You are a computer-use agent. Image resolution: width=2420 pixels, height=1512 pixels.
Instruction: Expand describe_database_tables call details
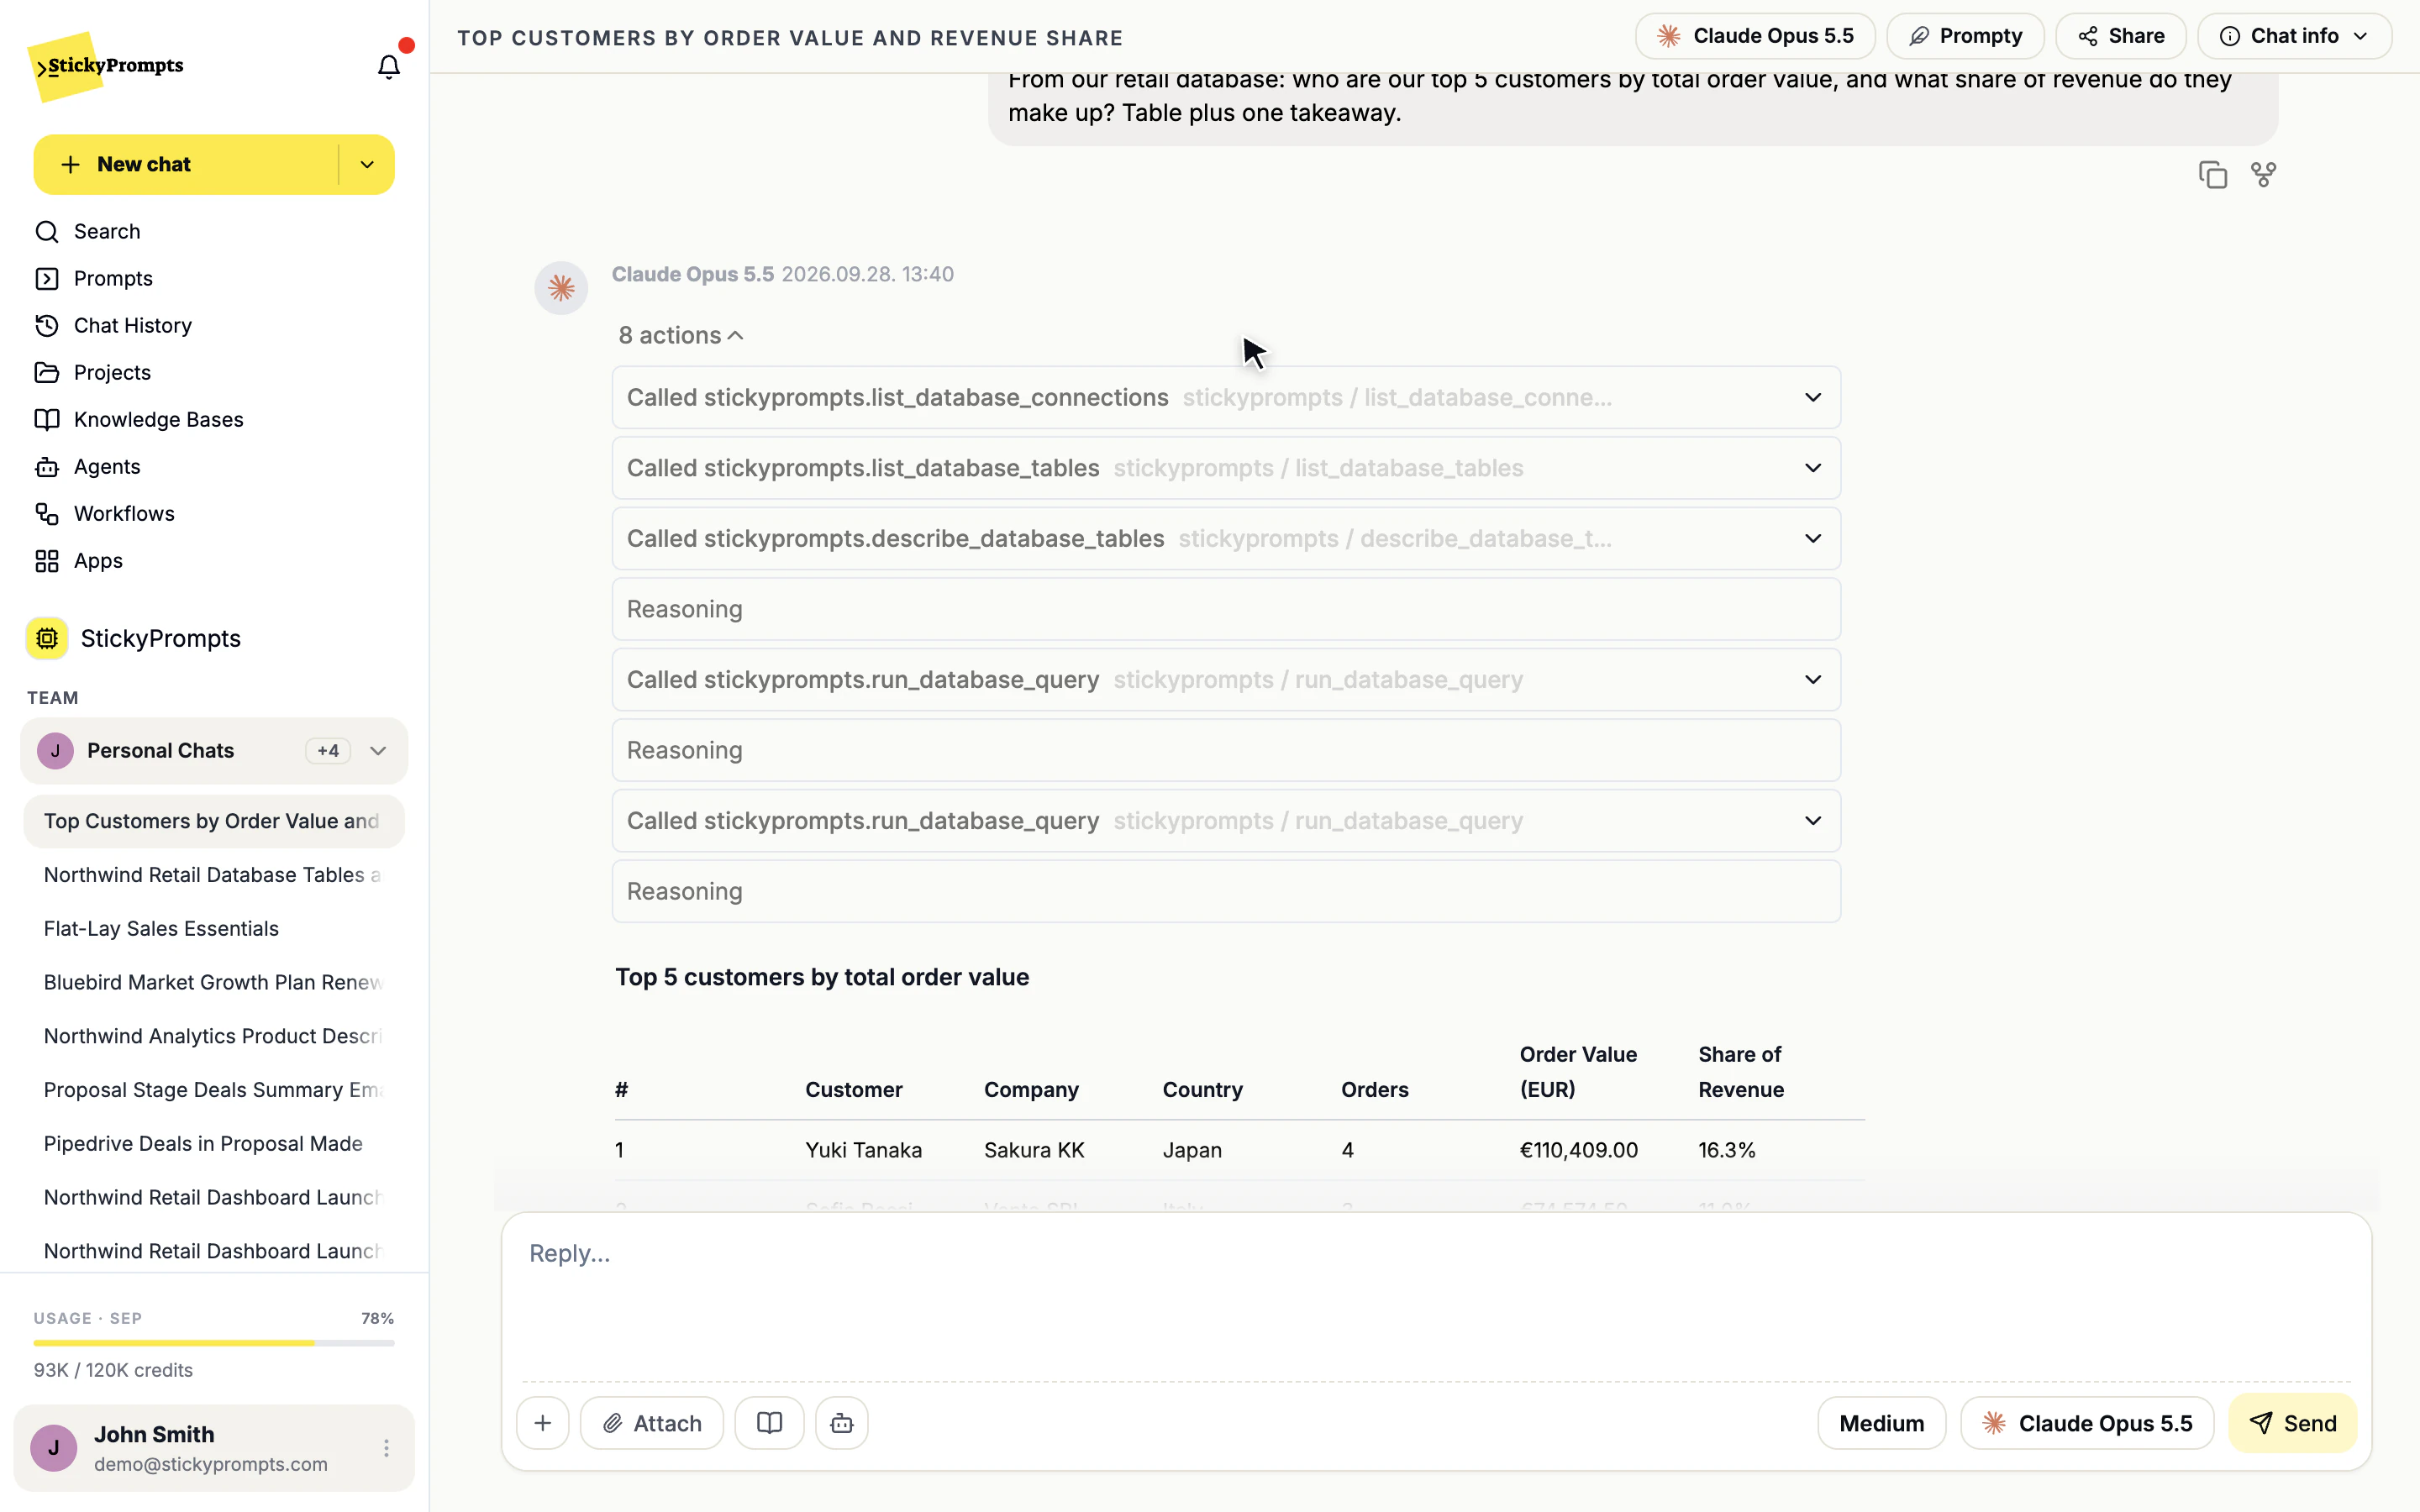tap(1226, 538)
